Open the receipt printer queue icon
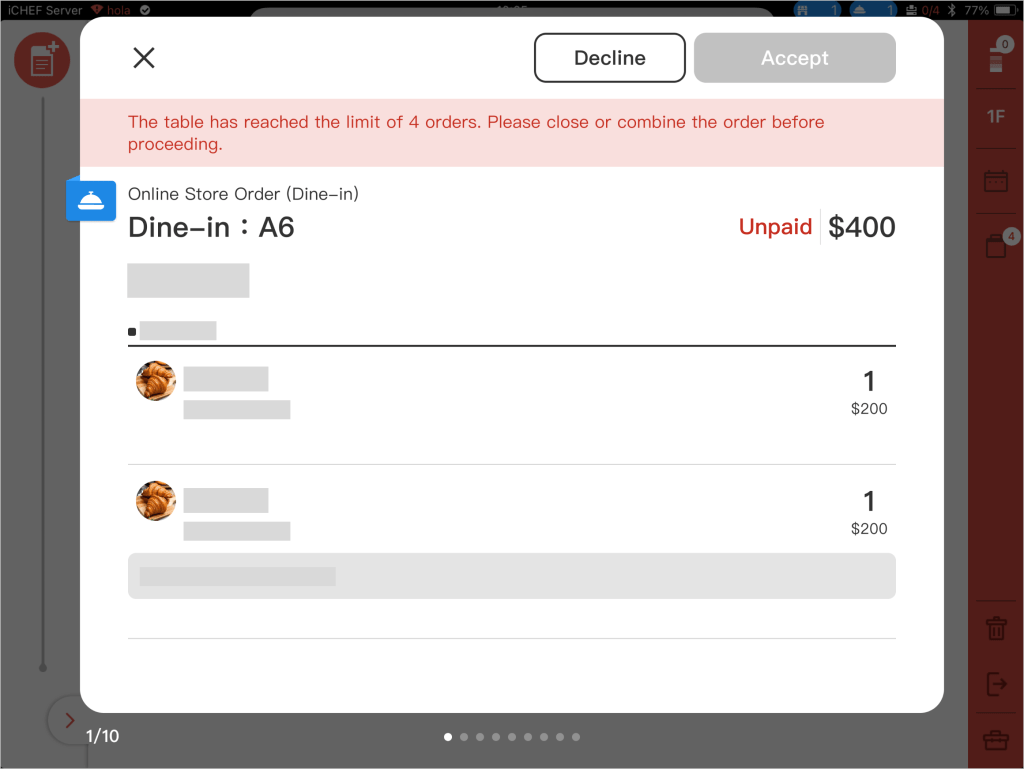Screen dimensions: 1024x769 click(995, 58)
